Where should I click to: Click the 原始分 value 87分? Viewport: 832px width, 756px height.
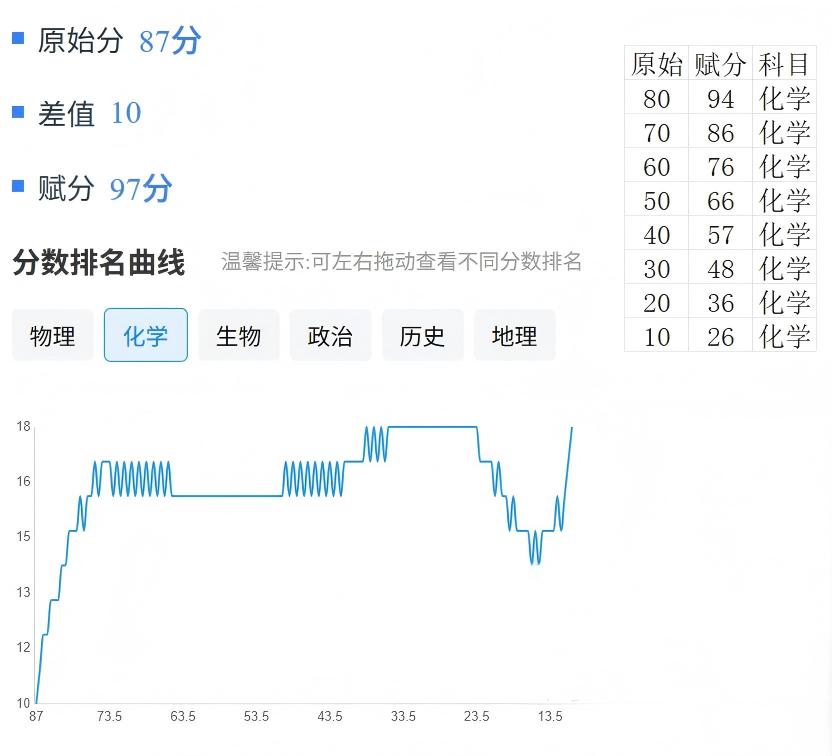pyautogui.click(x=170, y=41)
